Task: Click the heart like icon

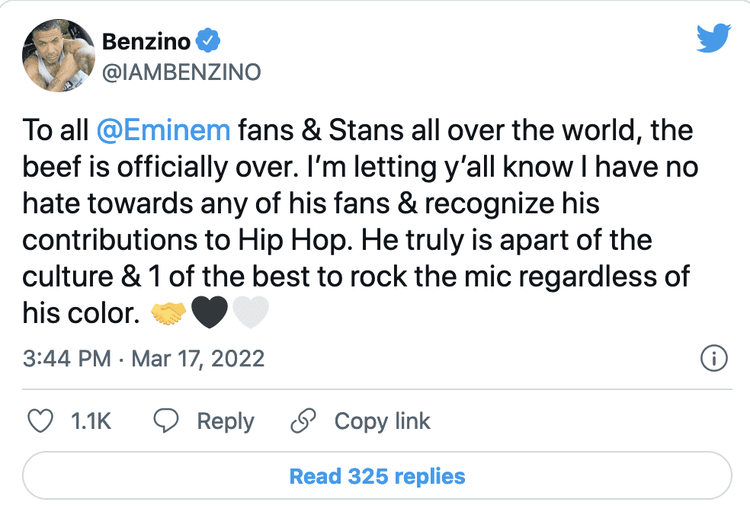Action: [x=40, y=421]
